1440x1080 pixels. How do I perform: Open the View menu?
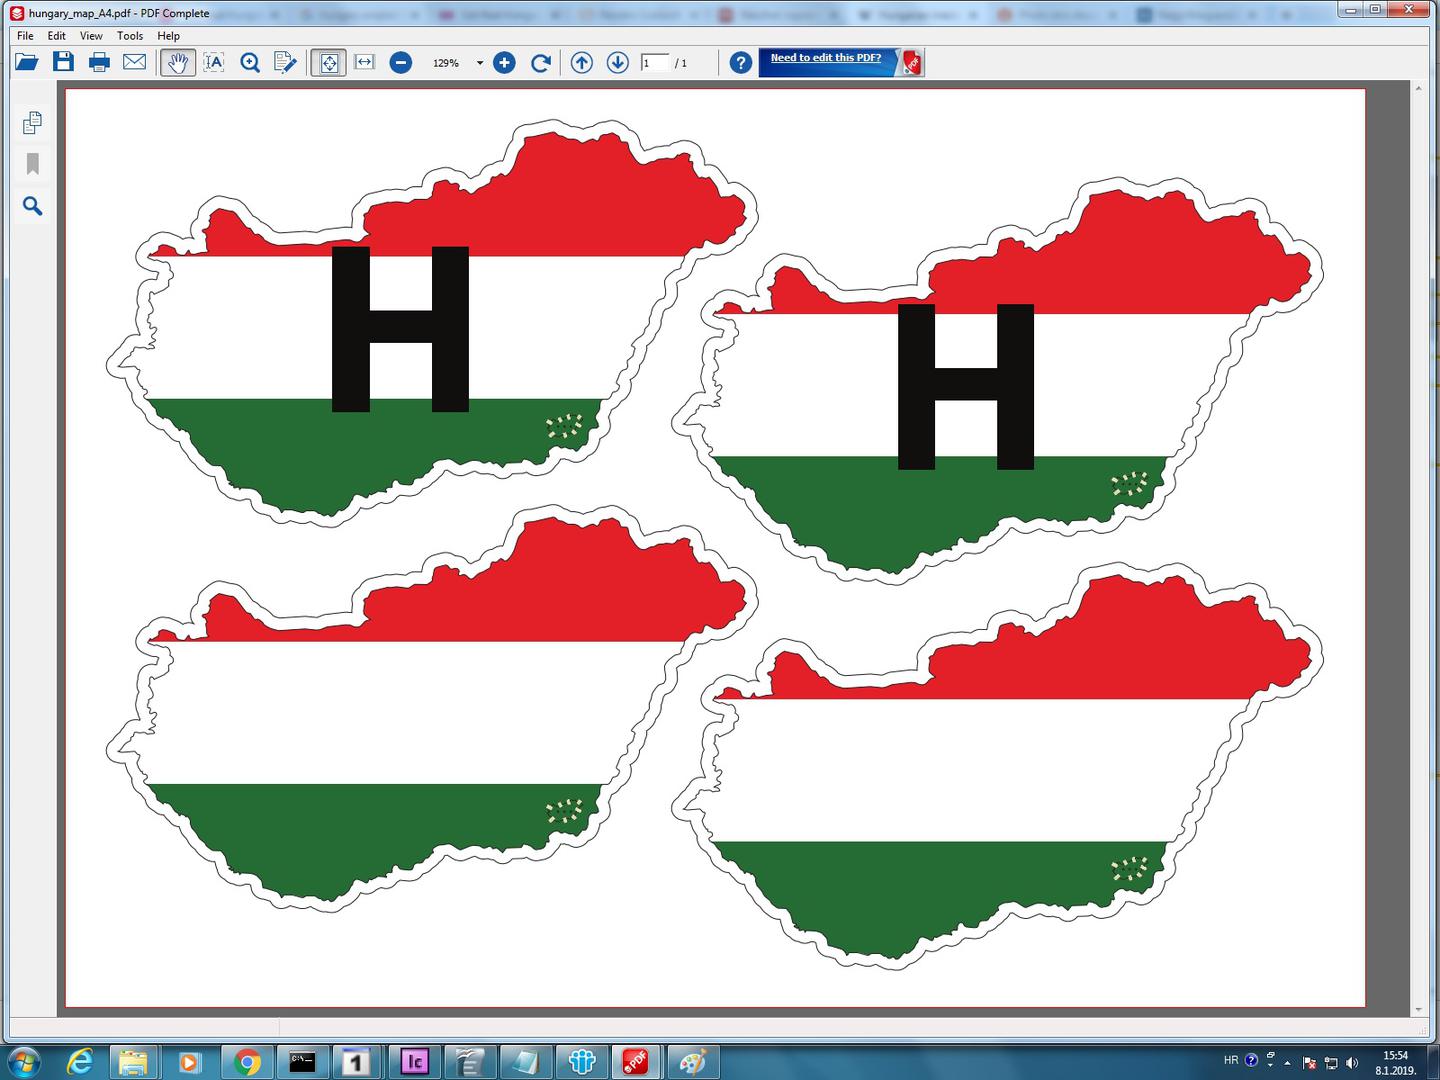click(x=91, y=36)
